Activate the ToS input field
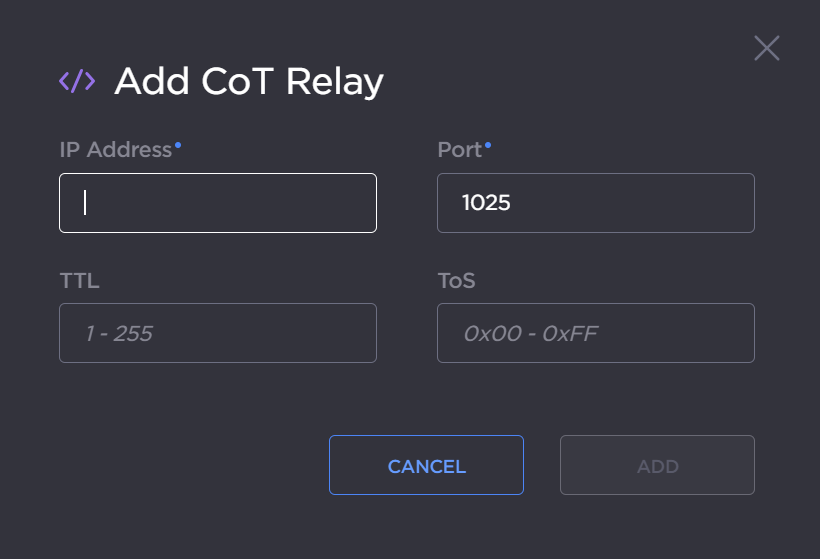 pos(595,333)
